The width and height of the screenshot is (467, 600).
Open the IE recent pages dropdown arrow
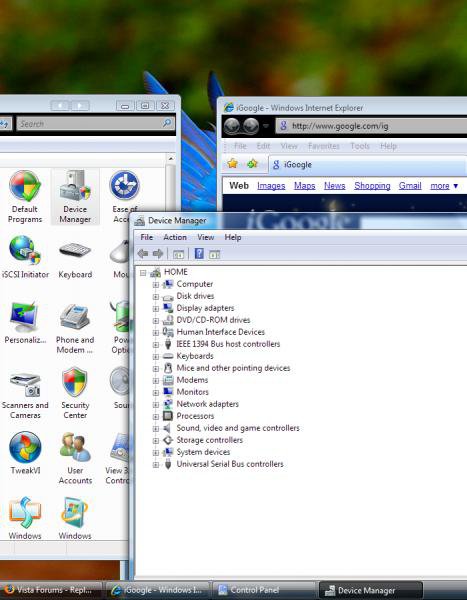coord(266,126)
